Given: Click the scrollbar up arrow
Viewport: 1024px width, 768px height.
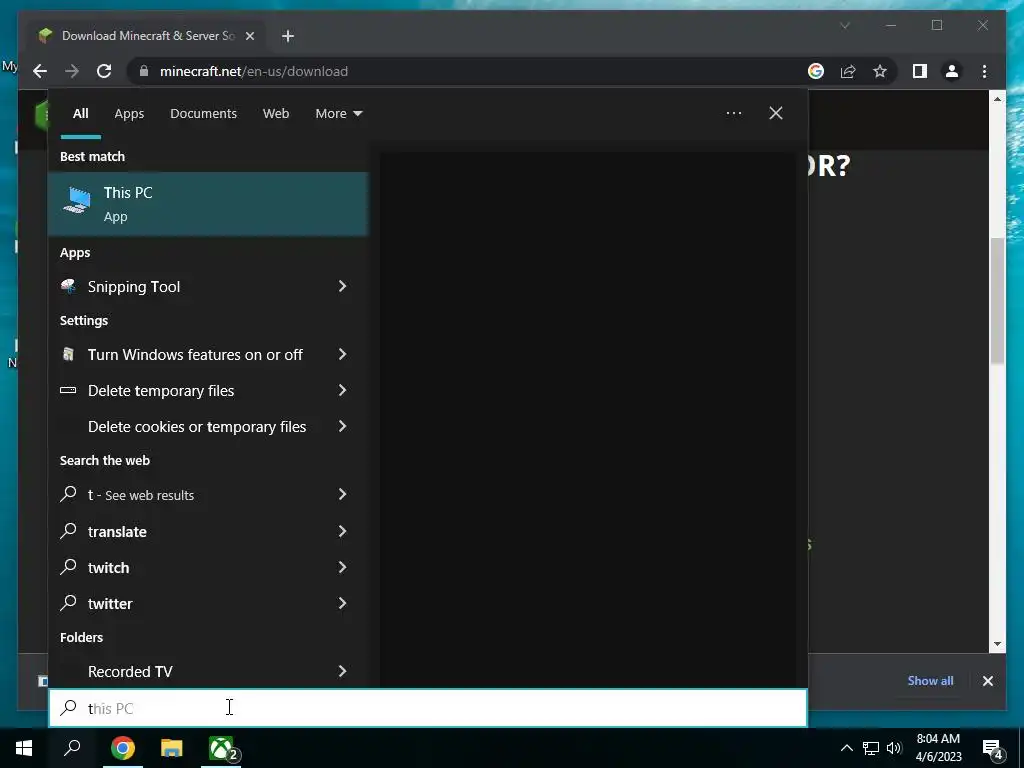Looking at the screenshot, I should (x=997, y=99).
